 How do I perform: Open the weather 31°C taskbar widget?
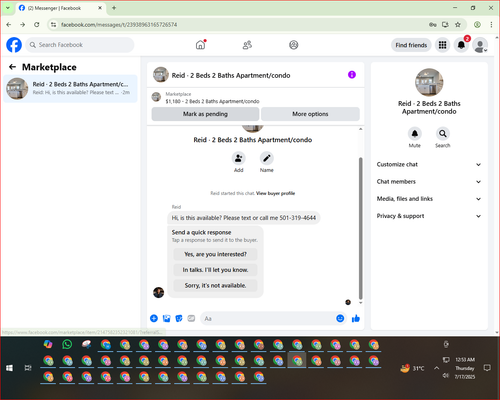click(x=413, y=368)
